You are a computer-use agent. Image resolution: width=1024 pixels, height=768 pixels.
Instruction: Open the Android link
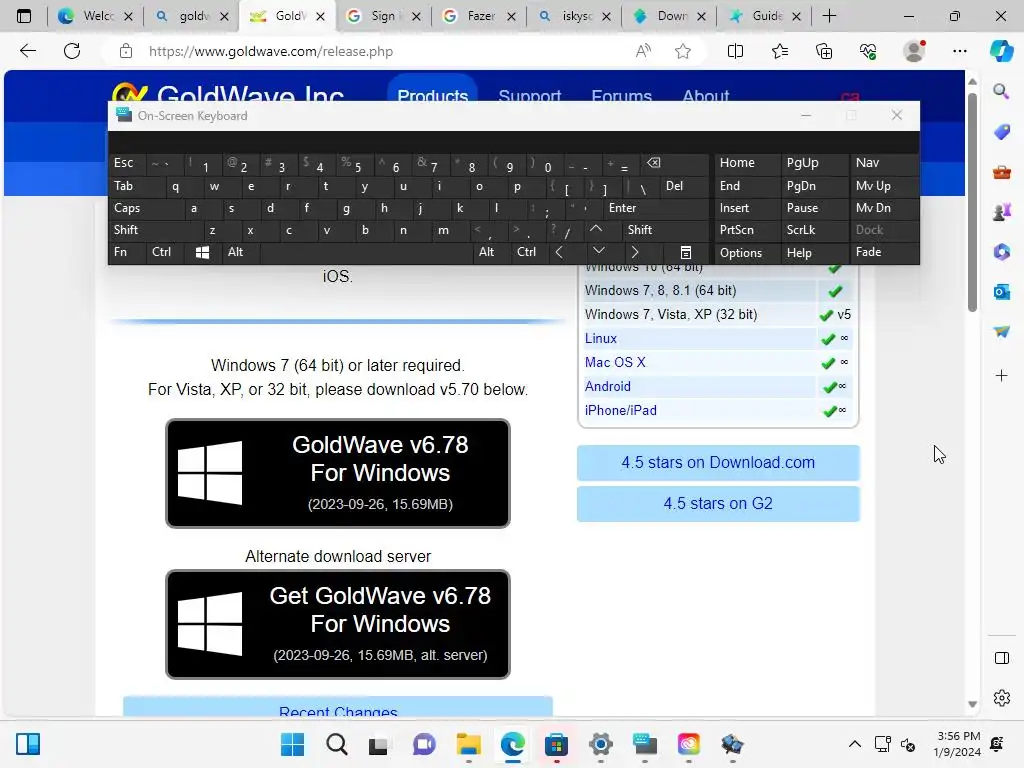click(x=607, y=386)
